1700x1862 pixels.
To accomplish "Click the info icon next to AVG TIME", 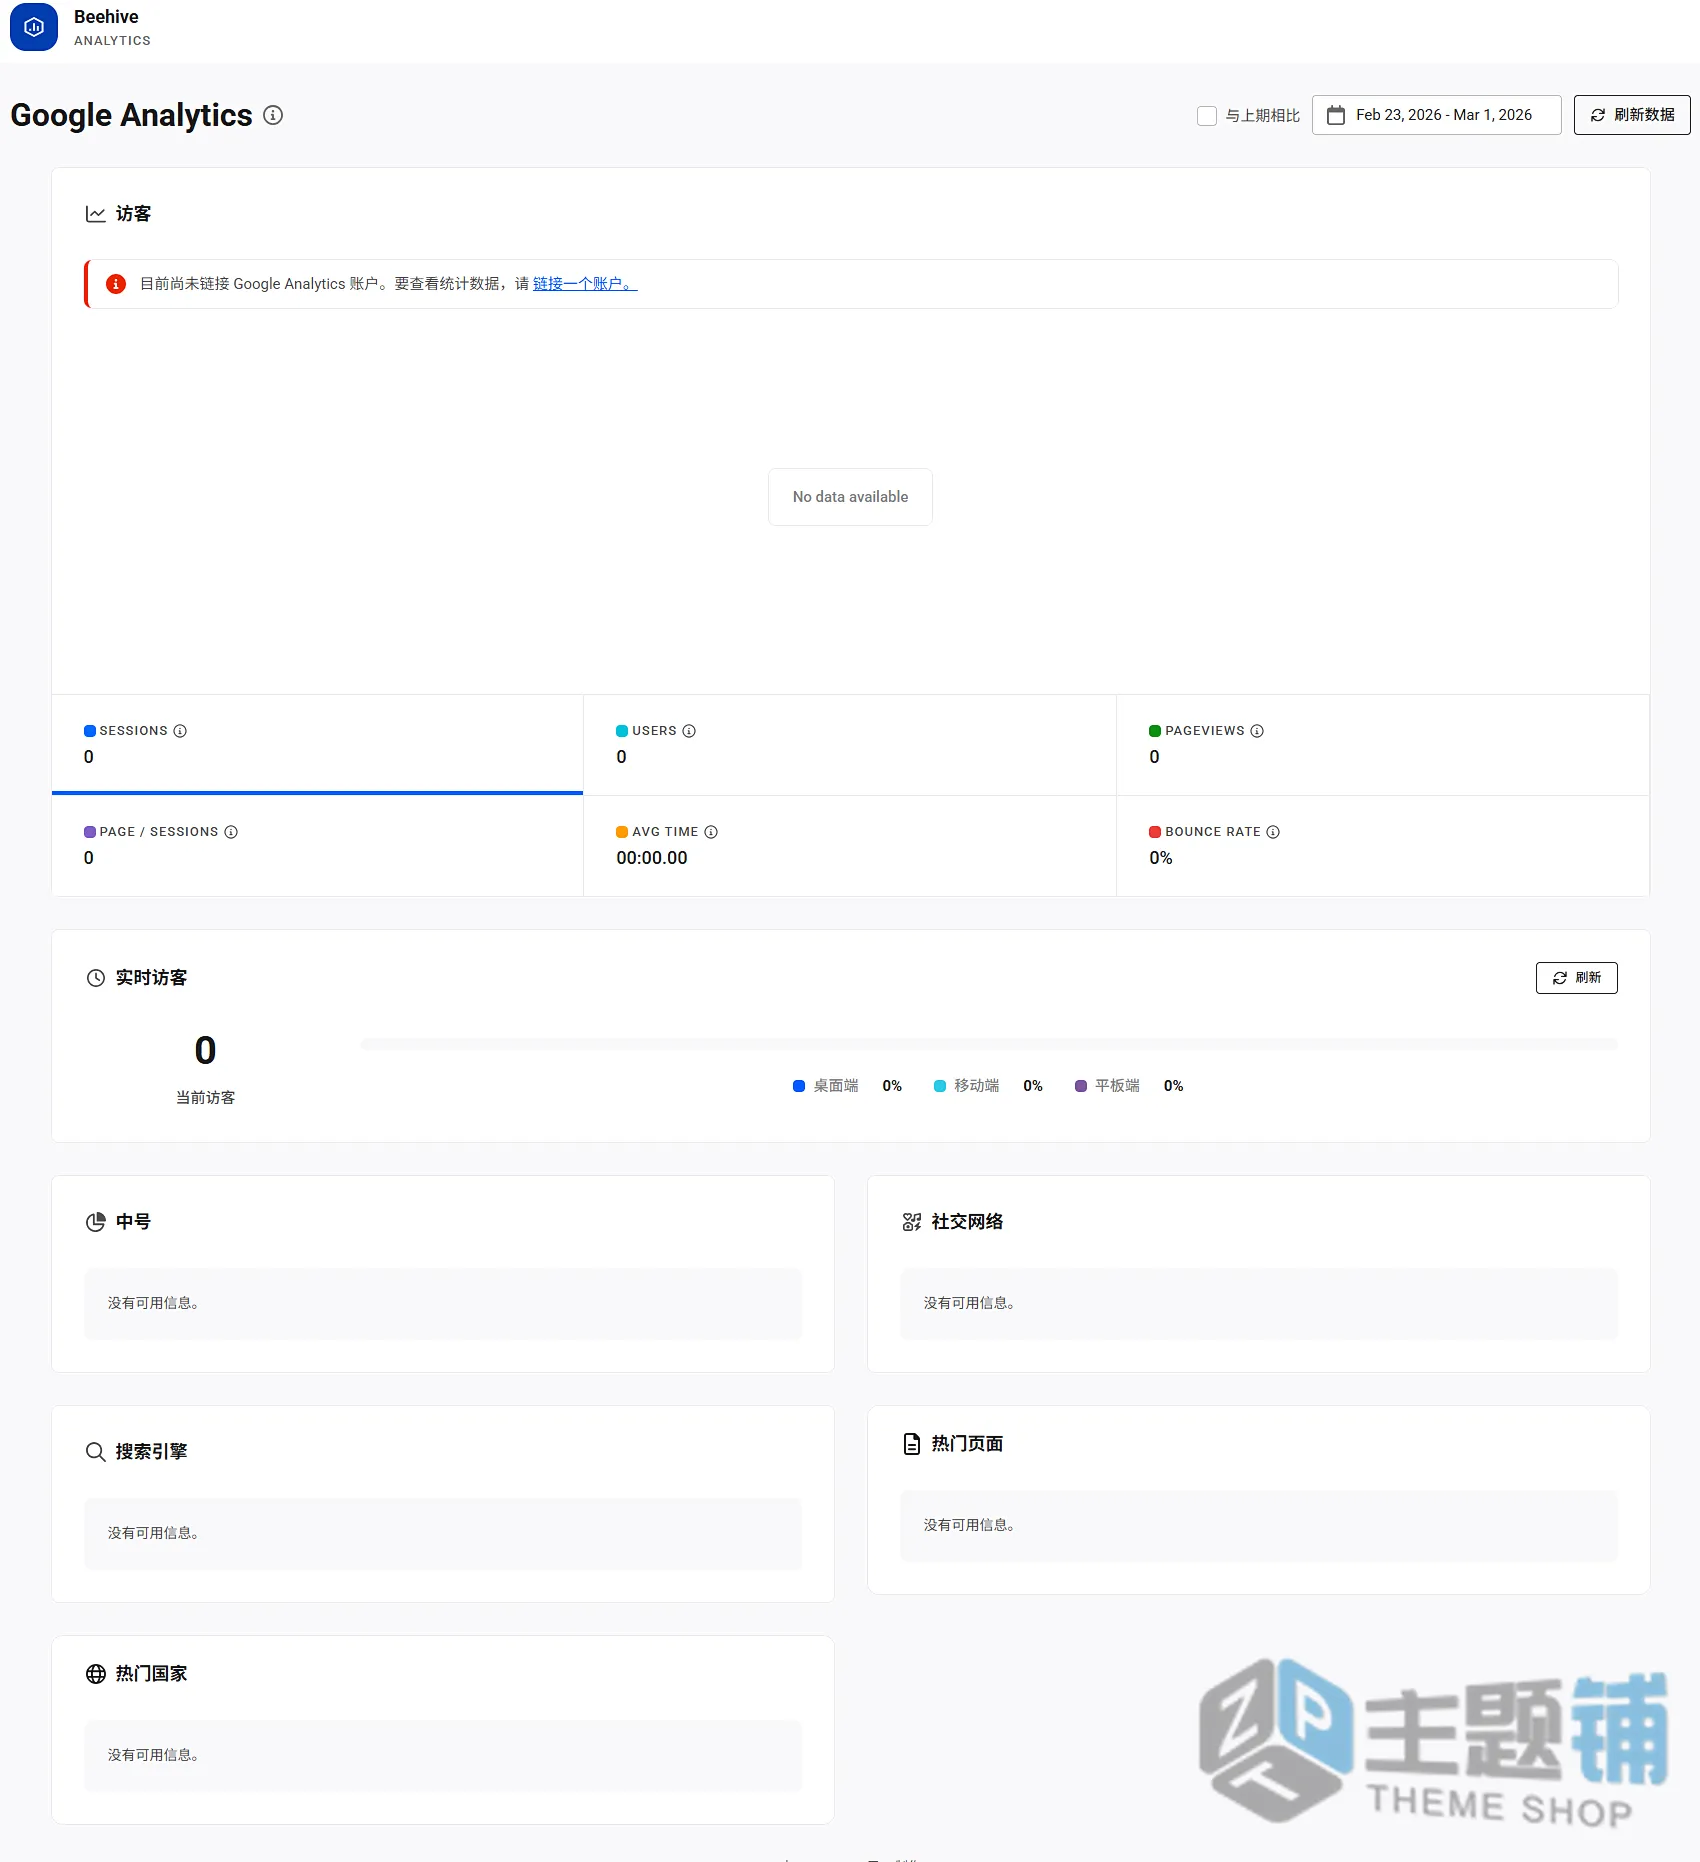I will [x=711, y=832].
